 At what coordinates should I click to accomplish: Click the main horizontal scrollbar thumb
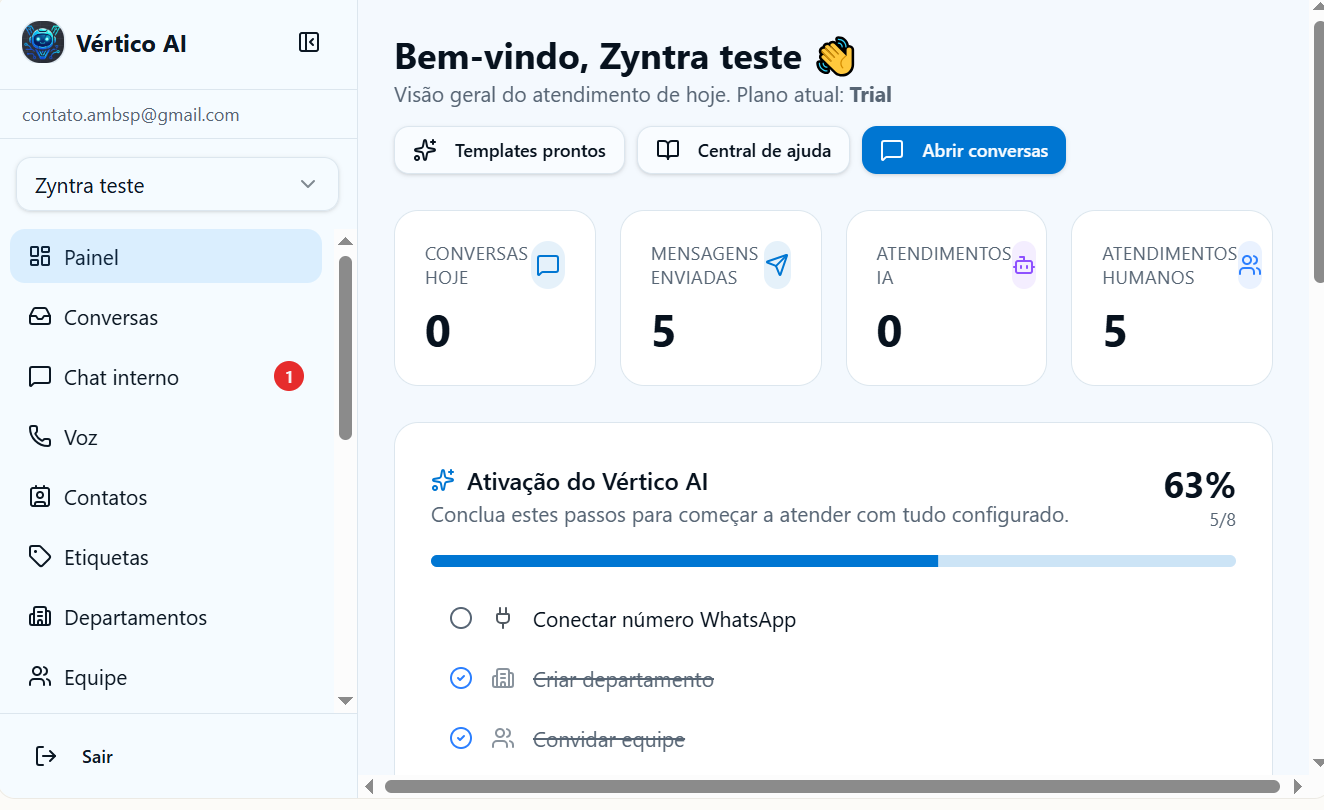click(x=832, y=786)
